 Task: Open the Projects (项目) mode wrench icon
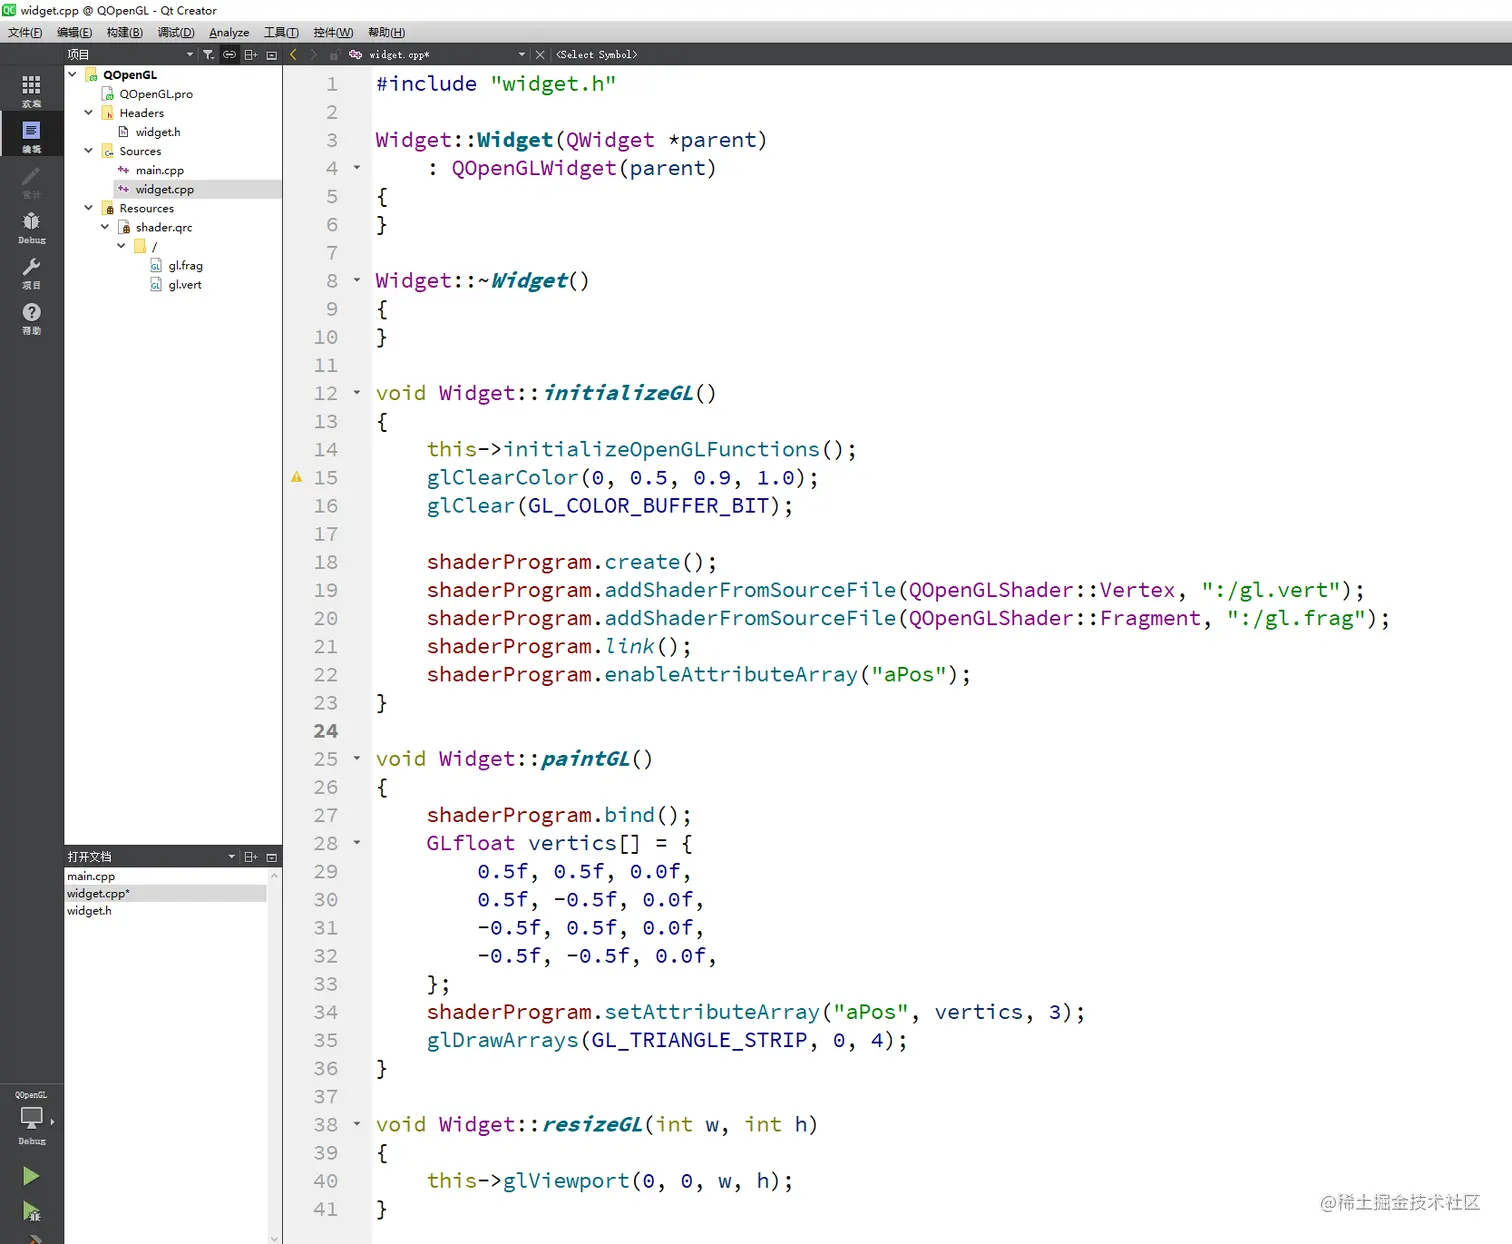tap(31, 273)
